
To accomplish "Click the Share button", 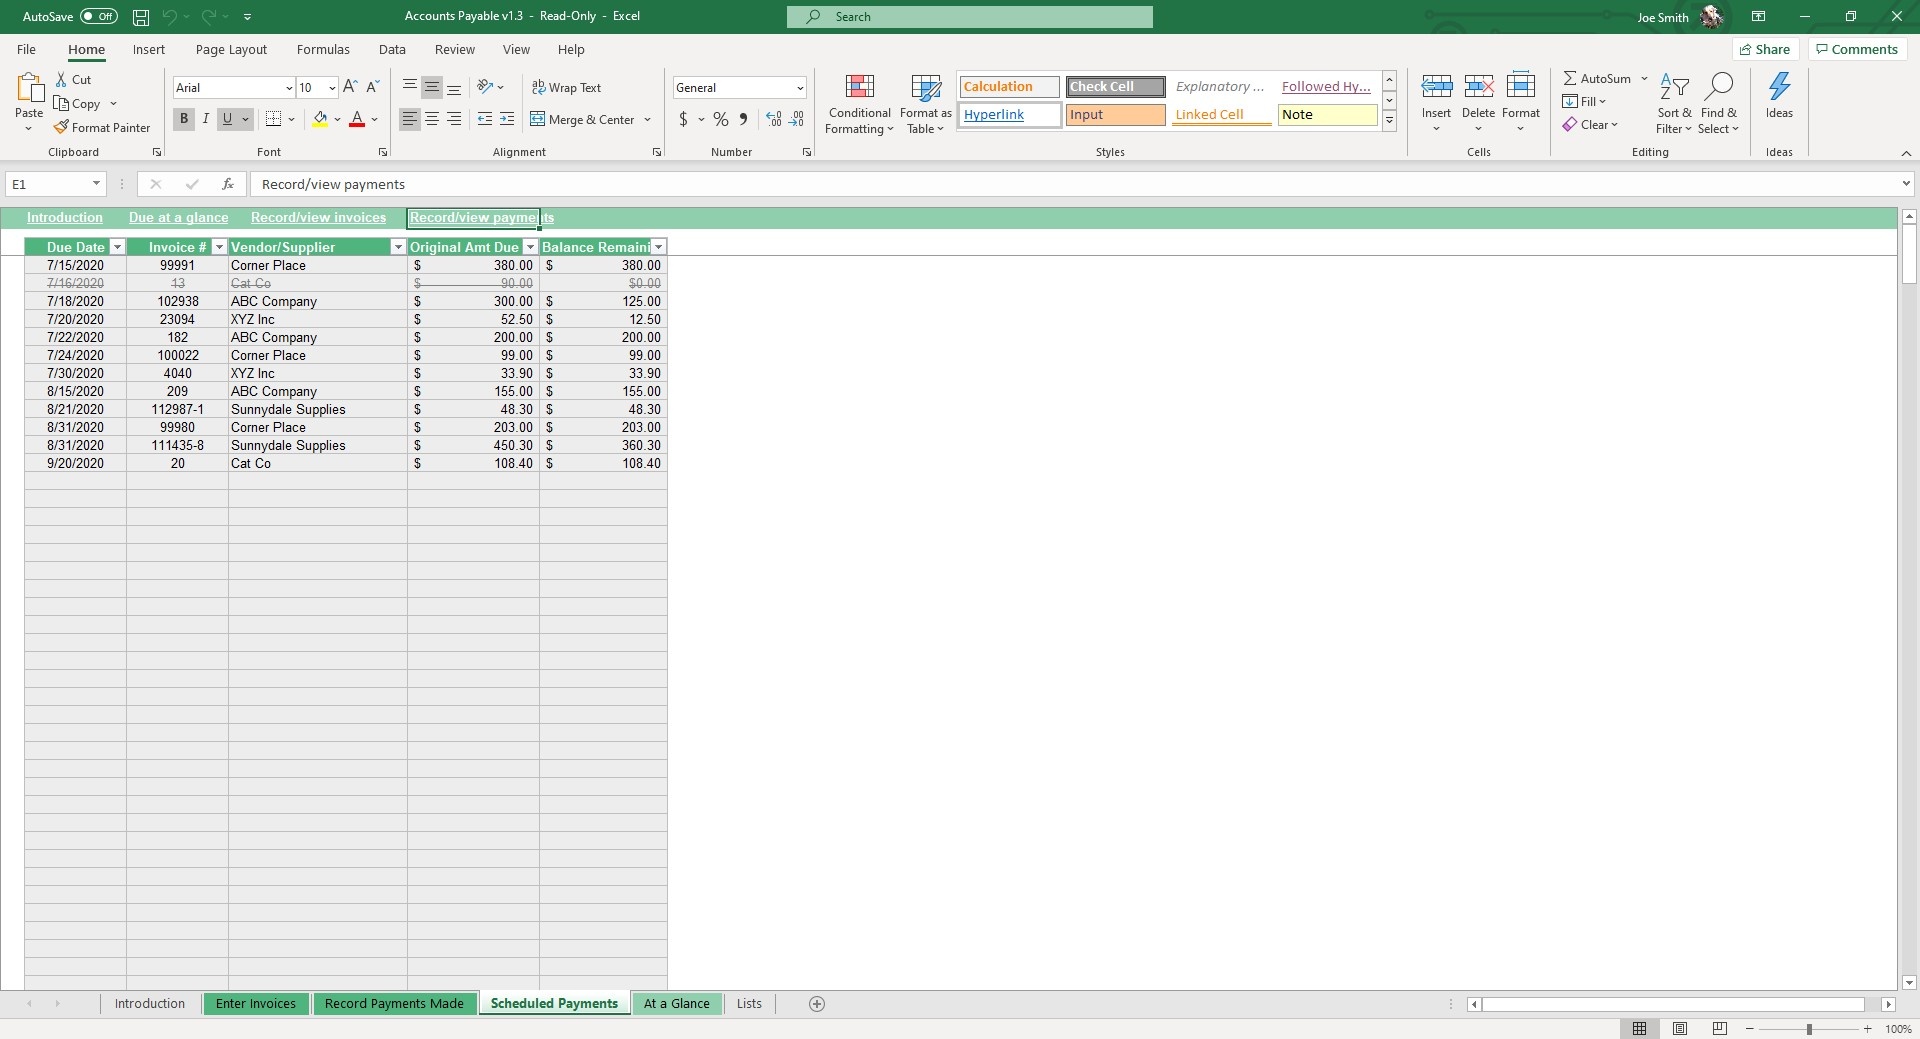I will (x=1765, y=49).
